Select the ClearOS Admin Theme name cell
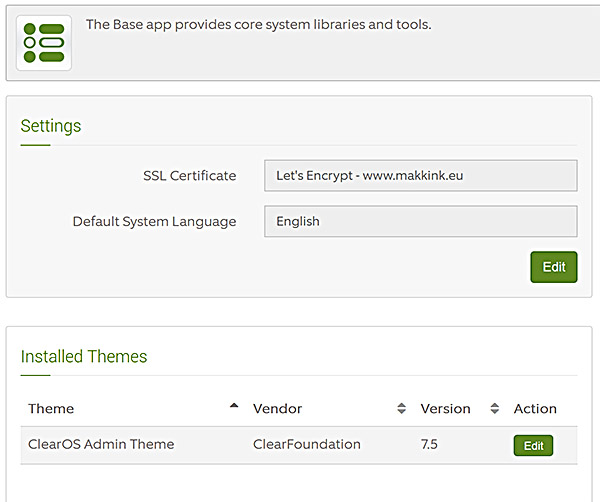Screen dimensions: 600x502 [x=101, y=445]
